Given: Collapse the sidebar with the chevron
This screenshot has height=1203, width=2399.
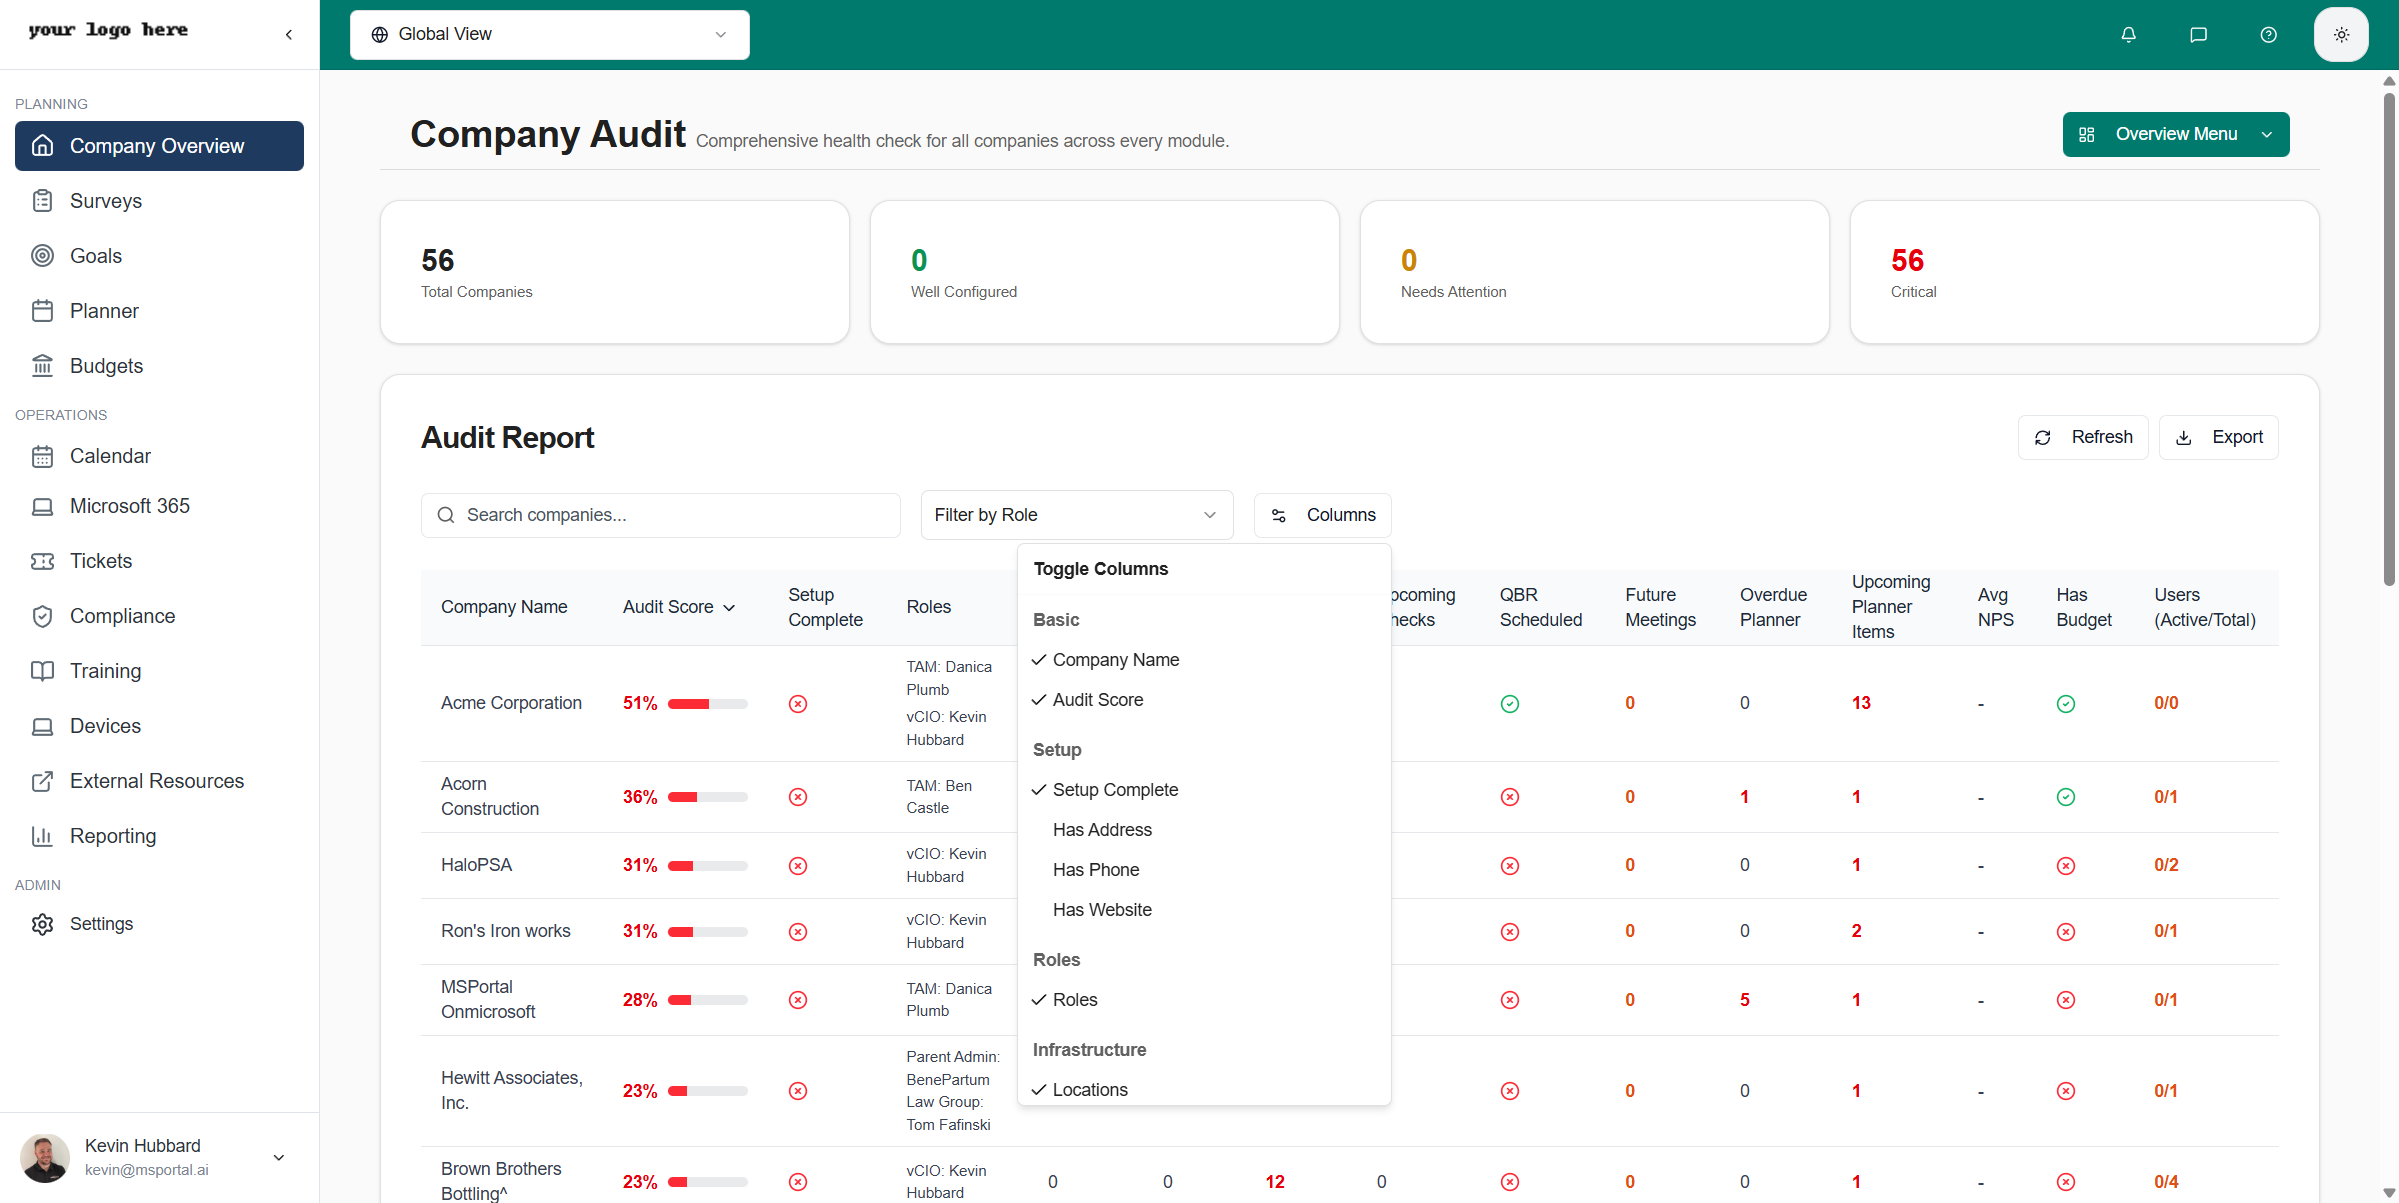Looking at the screenshot, I should (288, 33).
